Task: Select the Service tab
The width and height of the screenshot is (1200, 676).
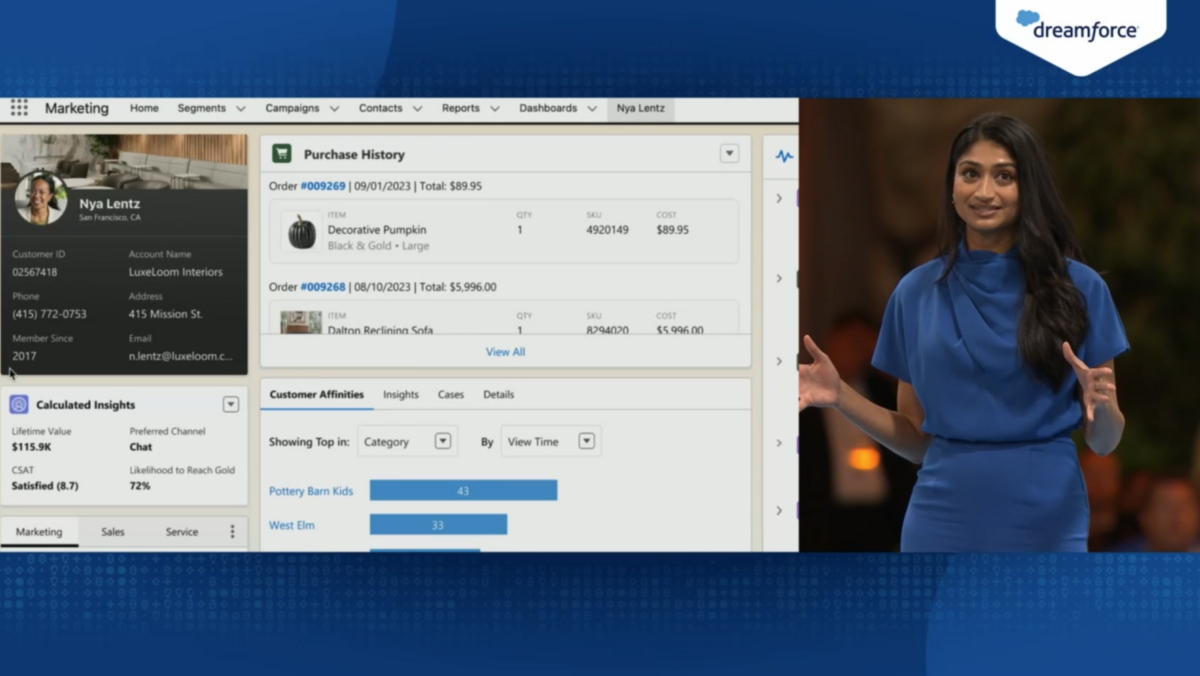Action: click(182, 532)
